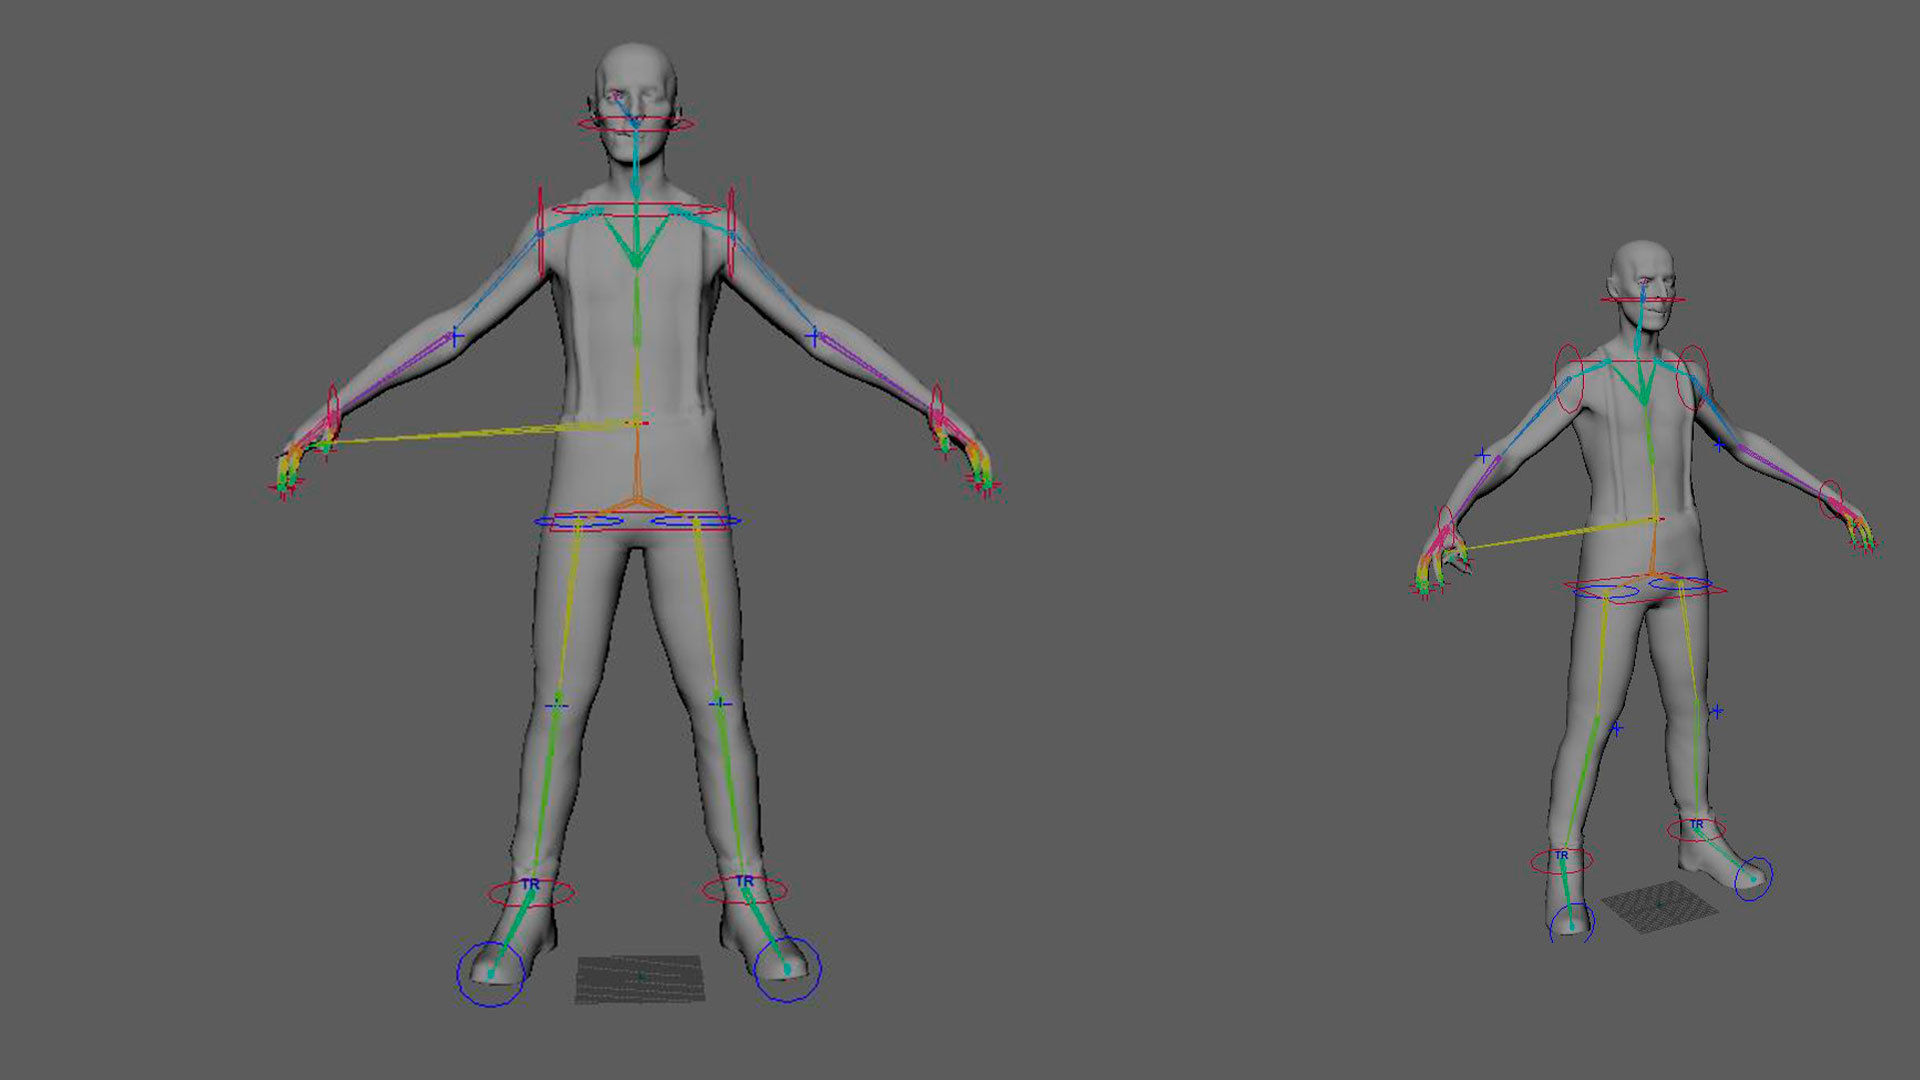The height and width of the screenshot is (1080, 1920).
Task: Click screen-left blue toe circle, front-view character
Action: [490, 973]
